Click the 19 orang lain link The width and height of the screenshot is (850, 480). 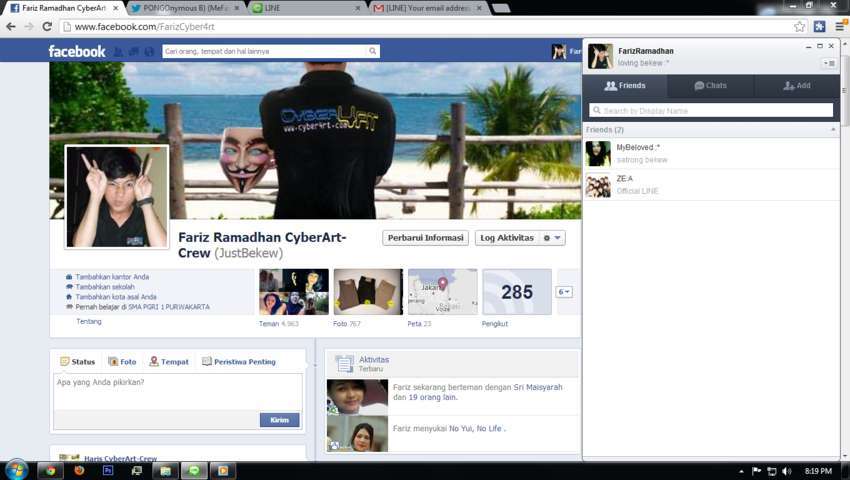pos(433,397)
